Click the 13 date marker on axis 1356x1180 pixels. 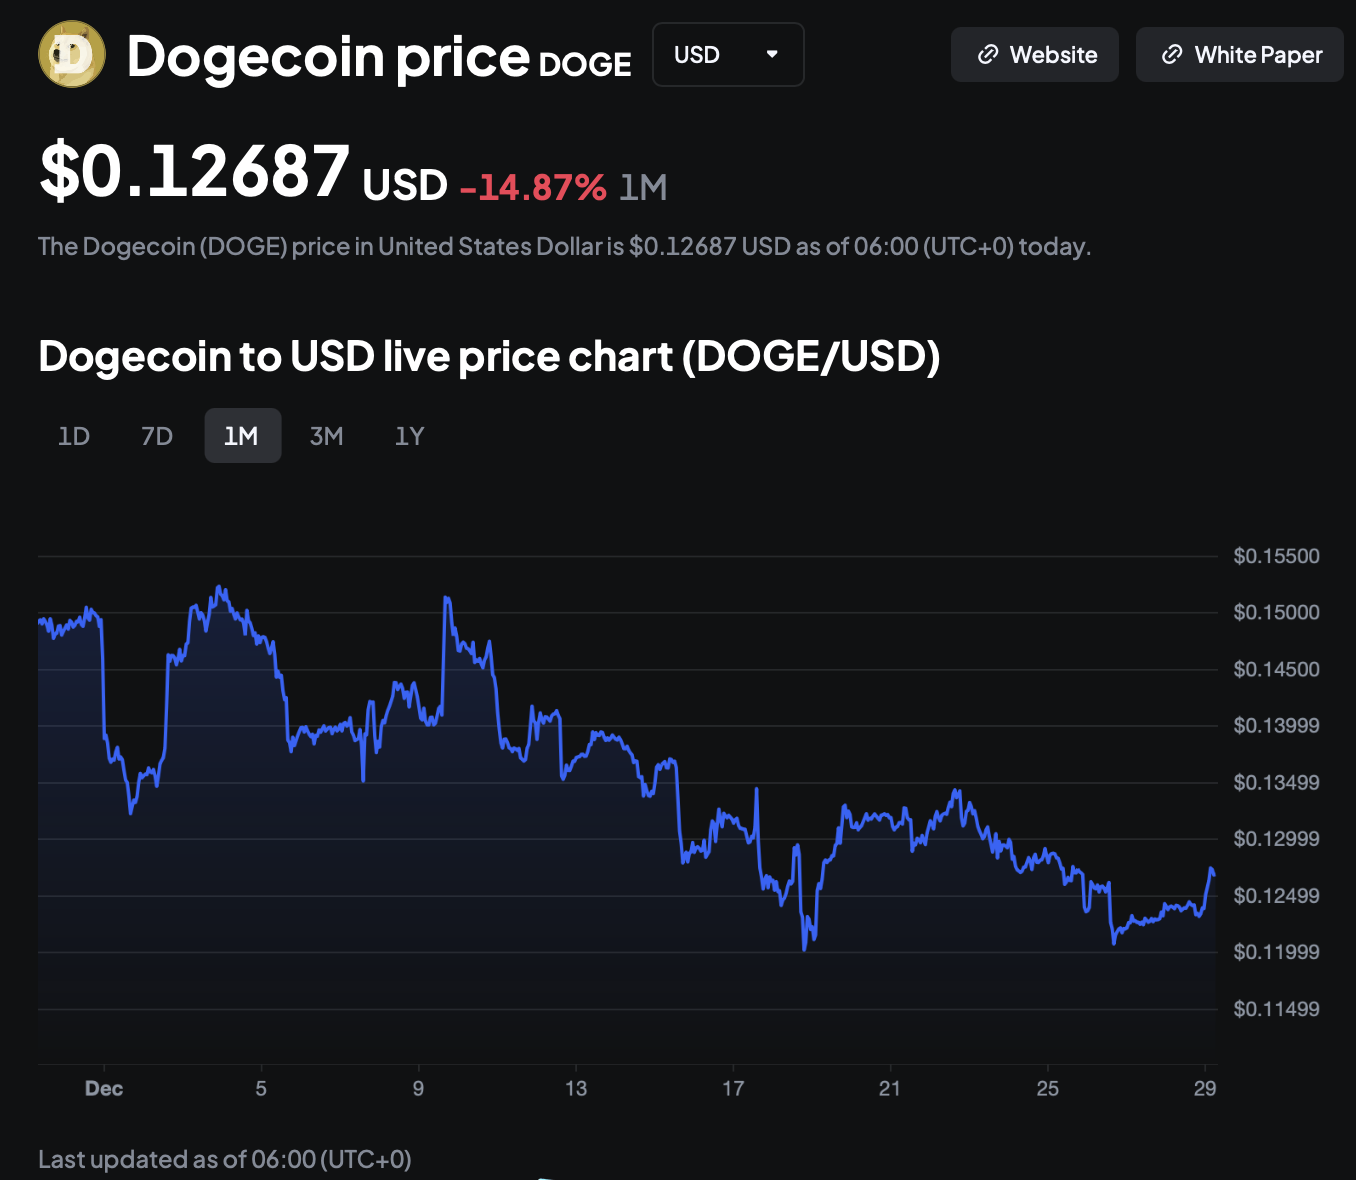click(x=576, y=1088)
